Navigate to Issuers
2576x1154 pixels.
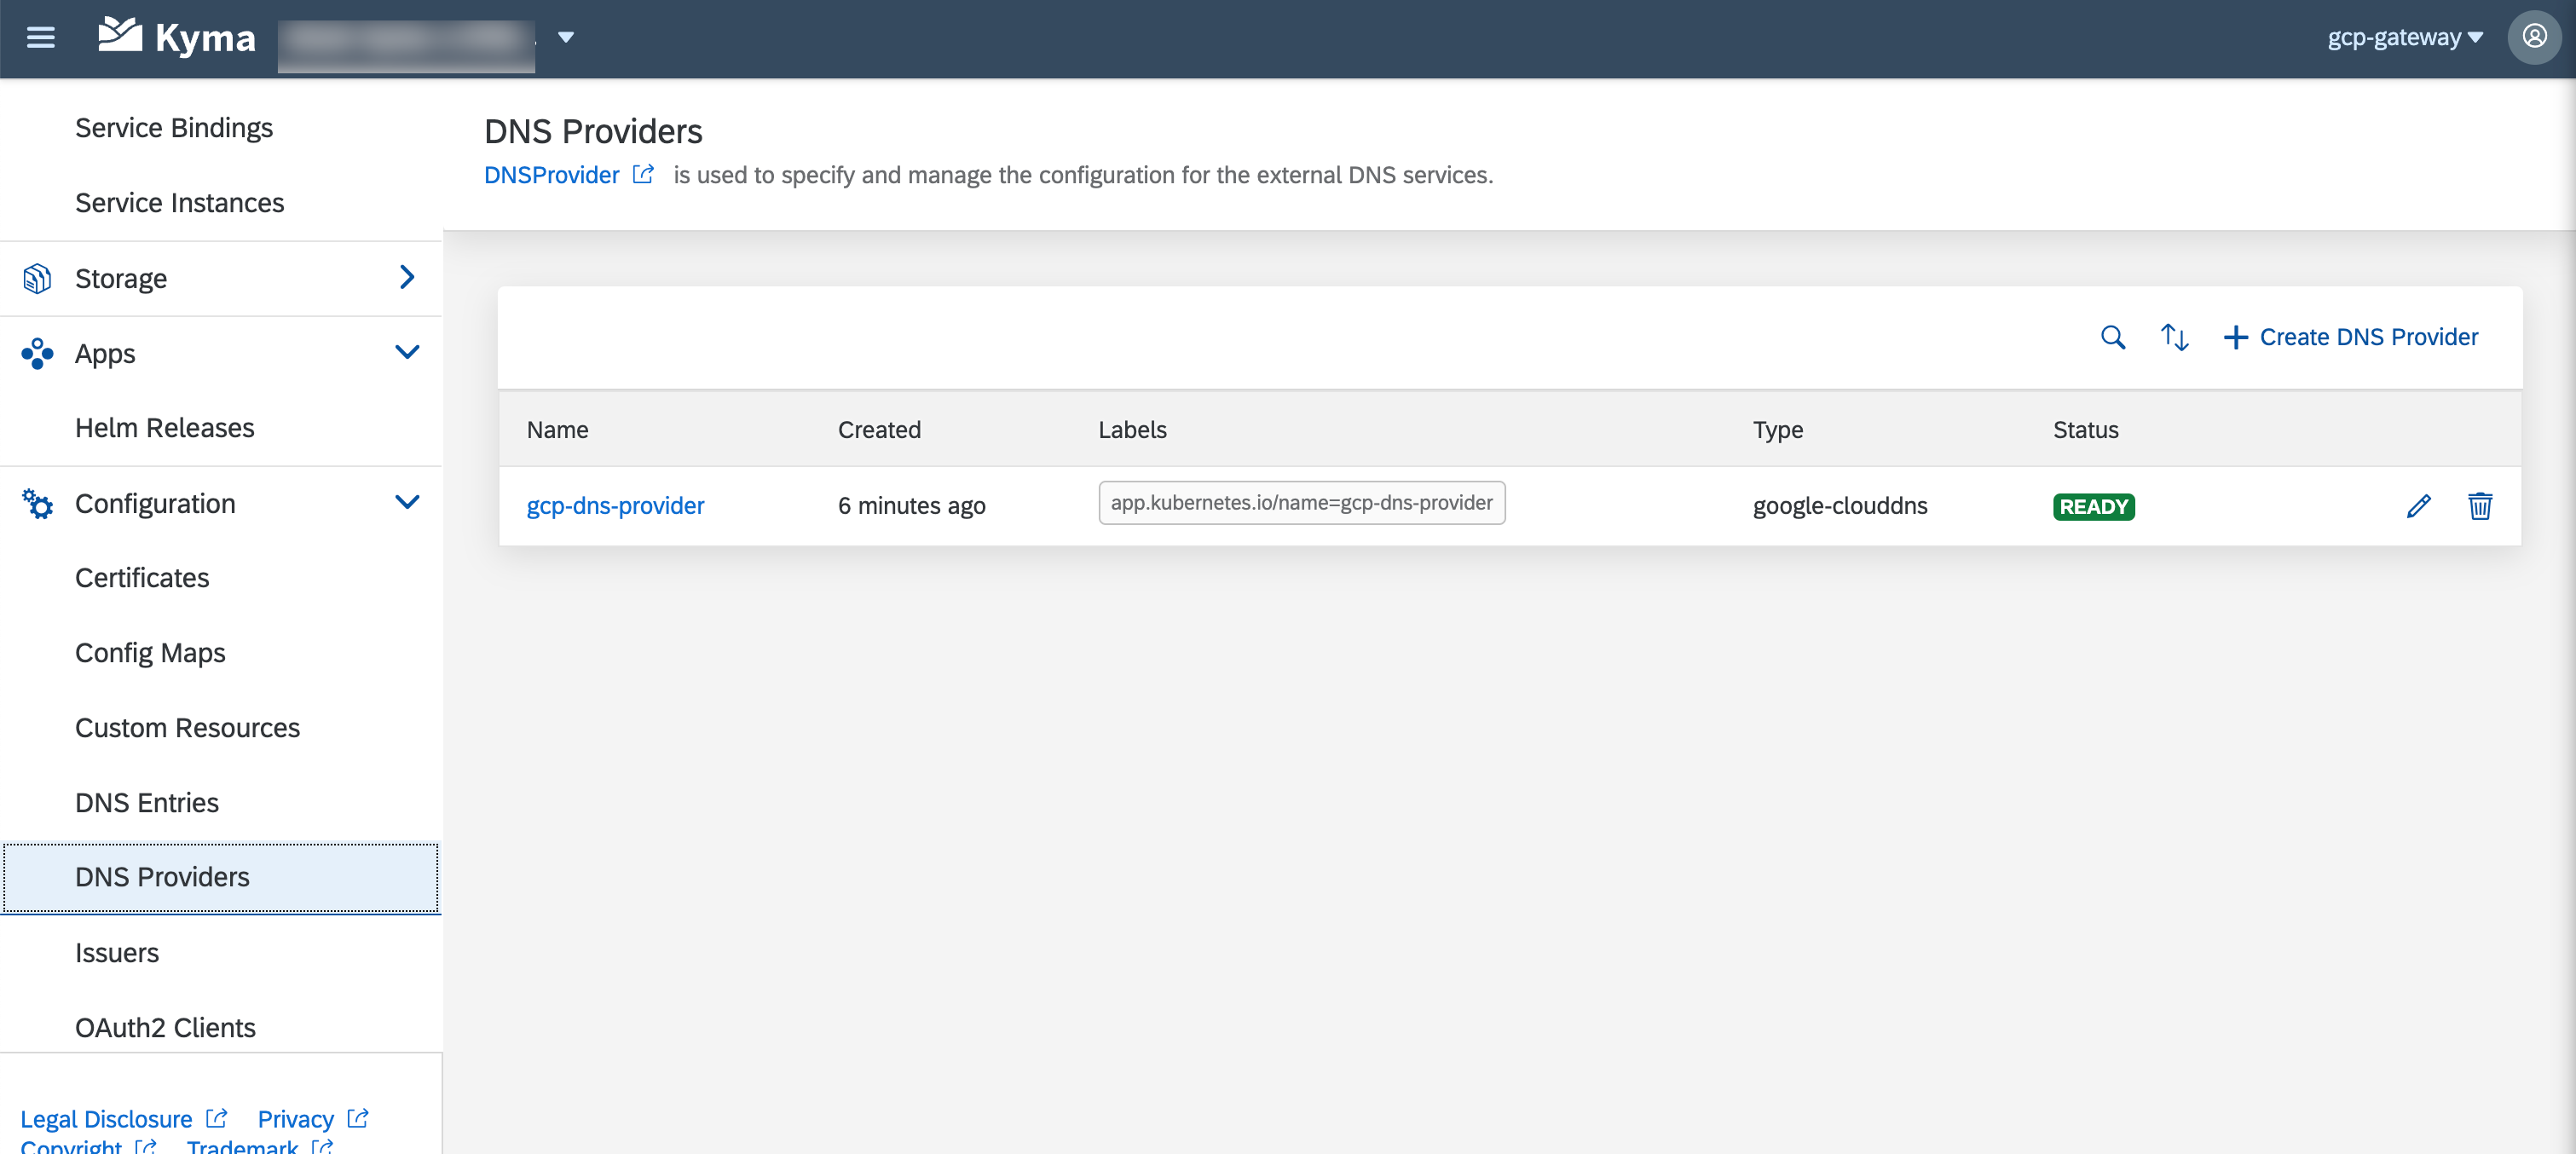point(117,953)
